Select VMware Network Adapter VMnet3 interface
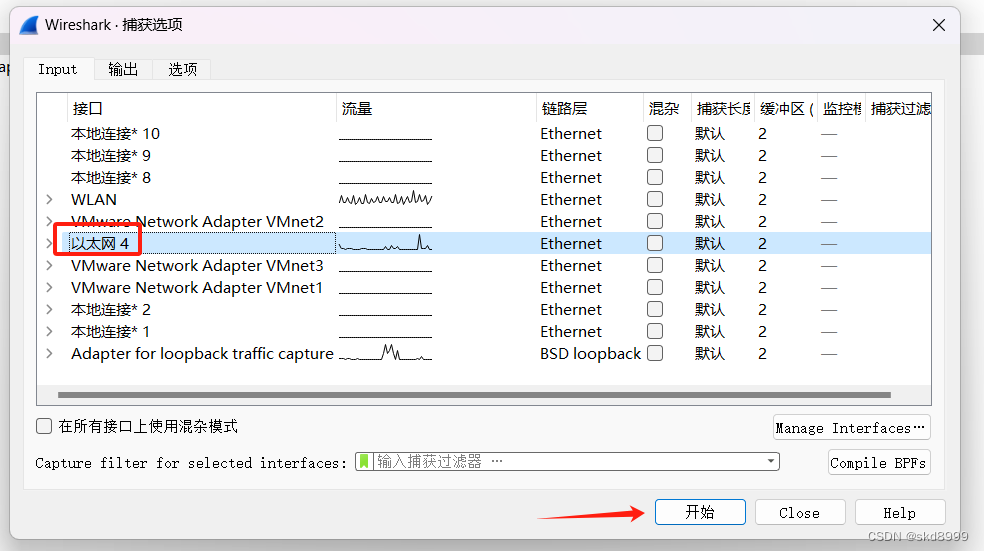 pyautogui.click(x=197, y=265)
